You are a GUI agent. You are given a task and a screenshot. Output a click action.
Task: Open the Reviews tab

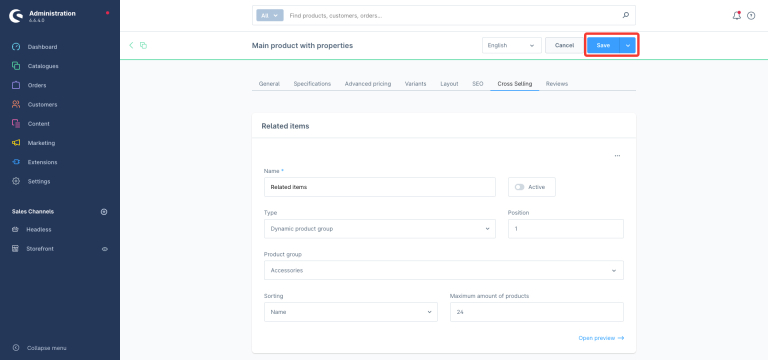(x=557, y=84)
